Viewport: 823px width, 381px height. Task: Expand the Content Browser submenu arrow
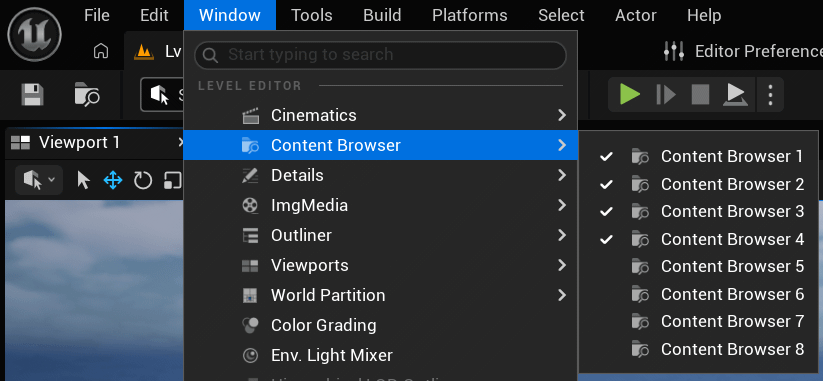[562, 145]
